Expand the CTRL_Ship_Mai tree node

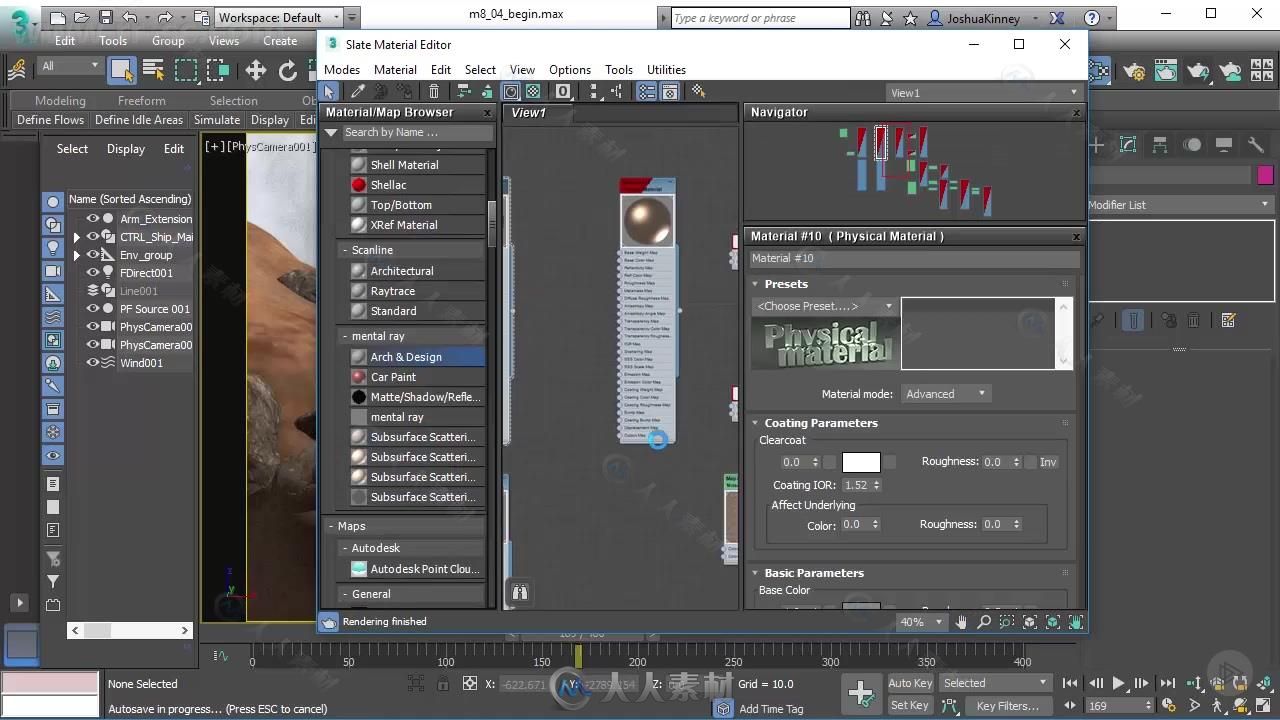(x=77, y=237)
